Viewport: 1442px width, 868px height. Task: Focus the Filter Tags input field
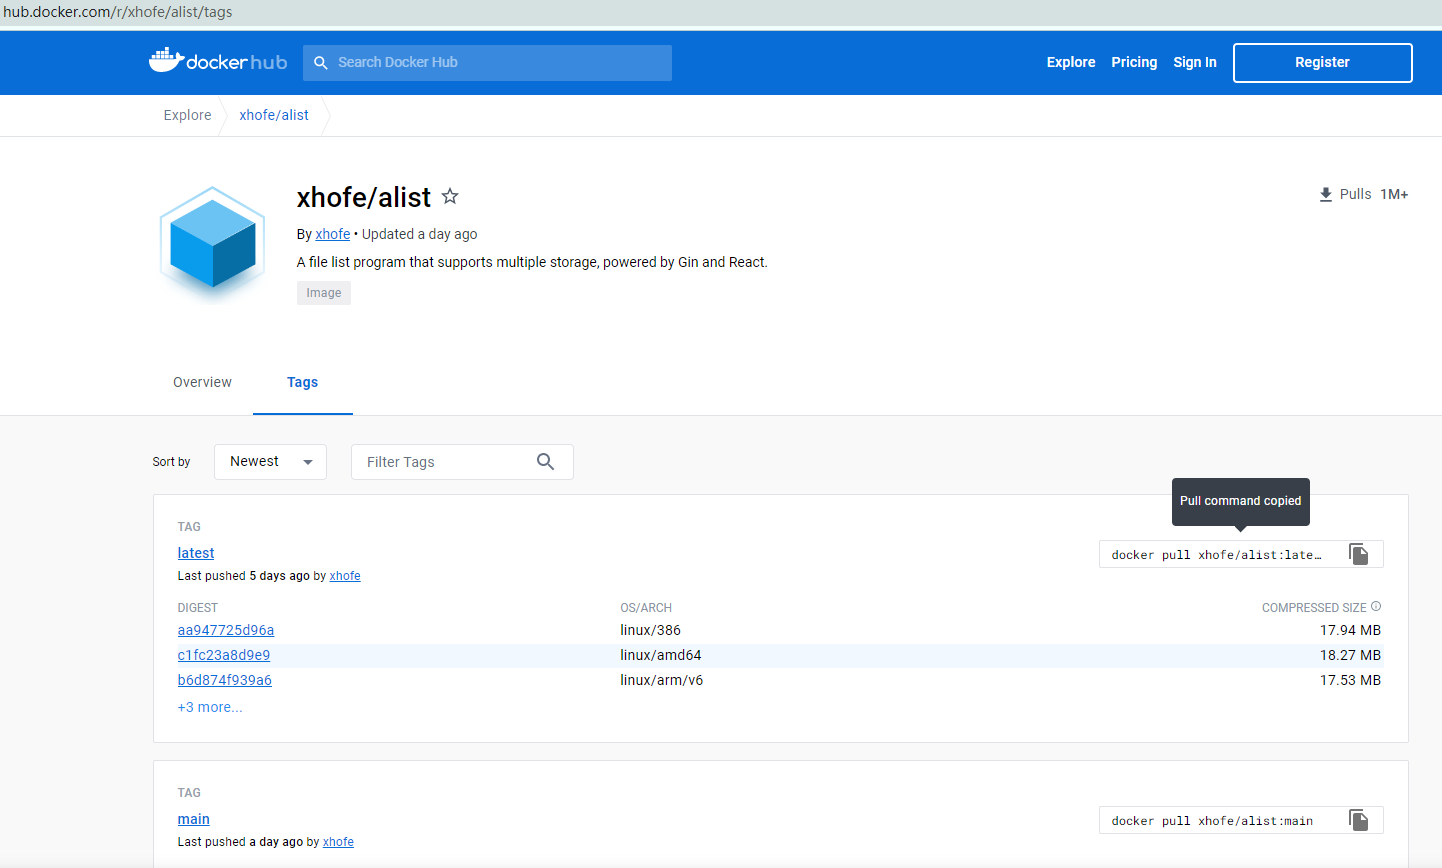point(462,462)
